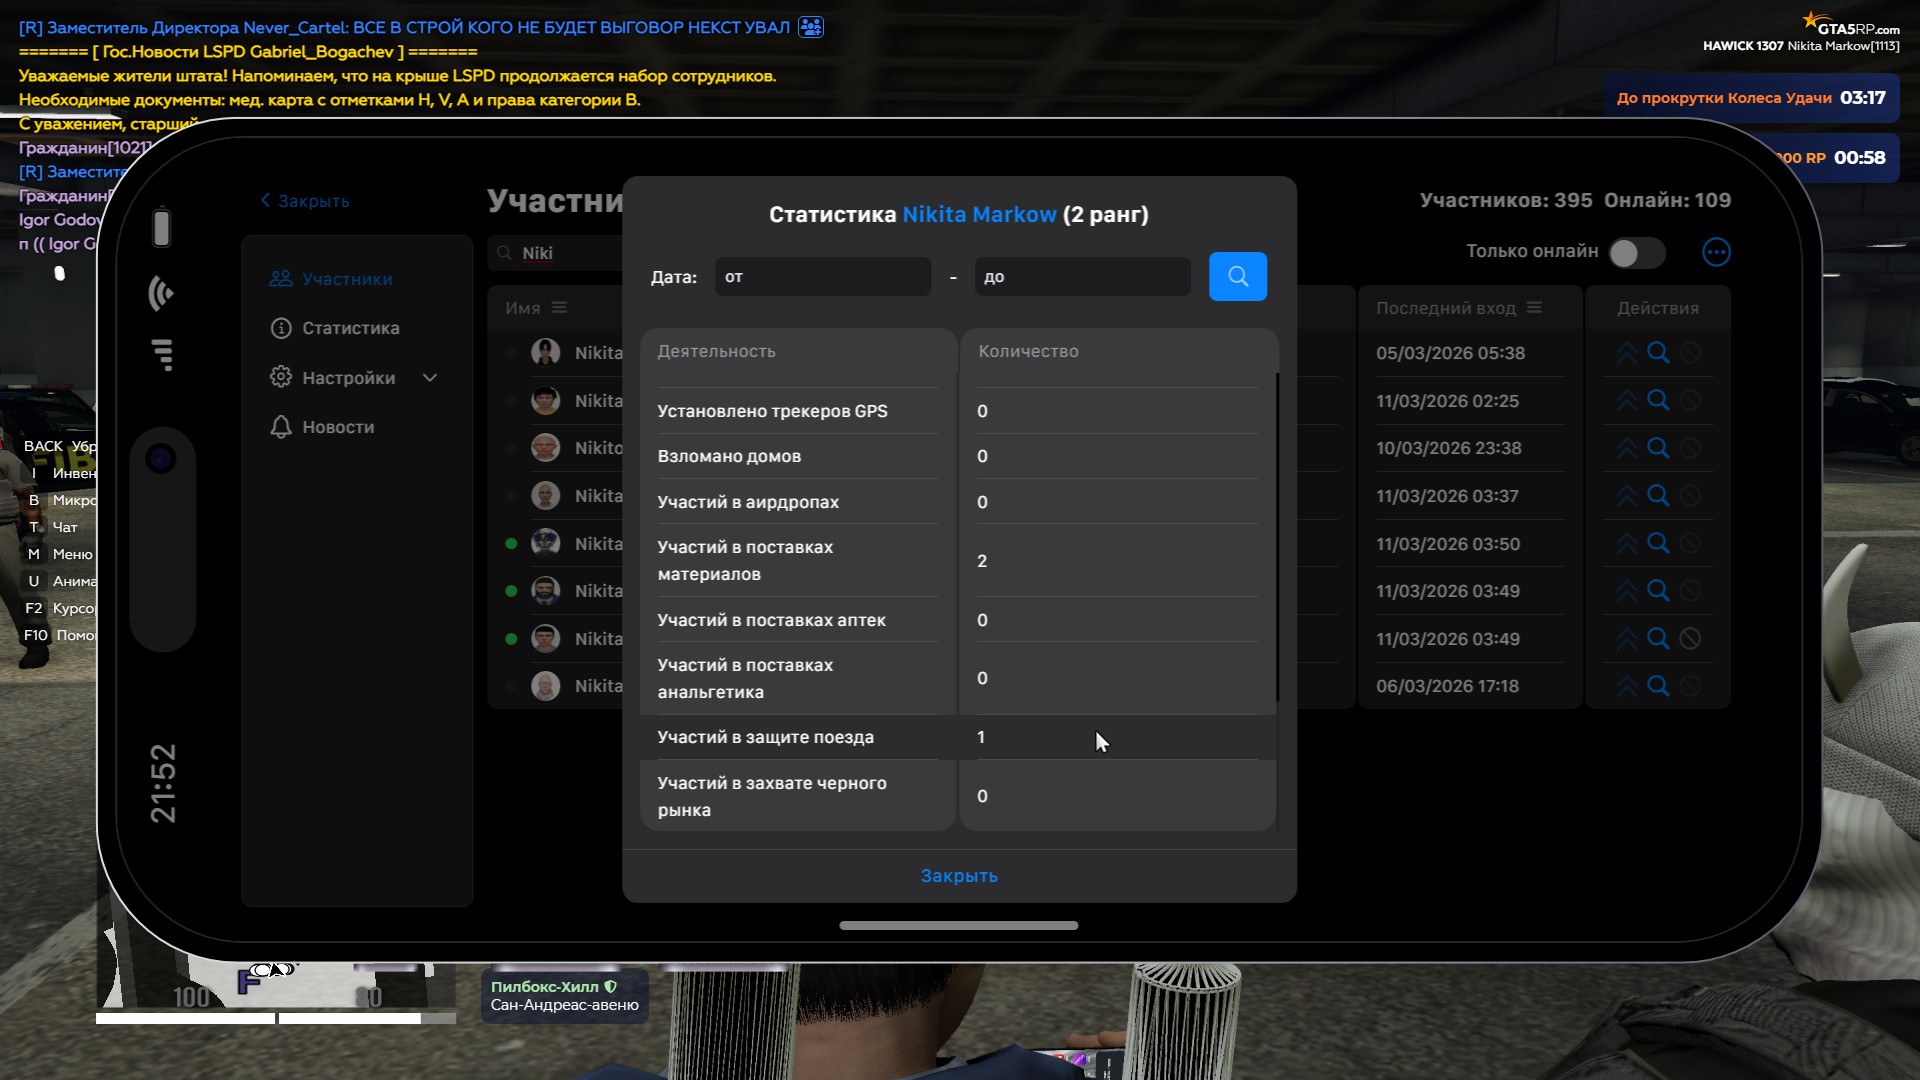The image size is (1920, 1080).
Task: Sort by the Последний вход column
Action: 1534,308
